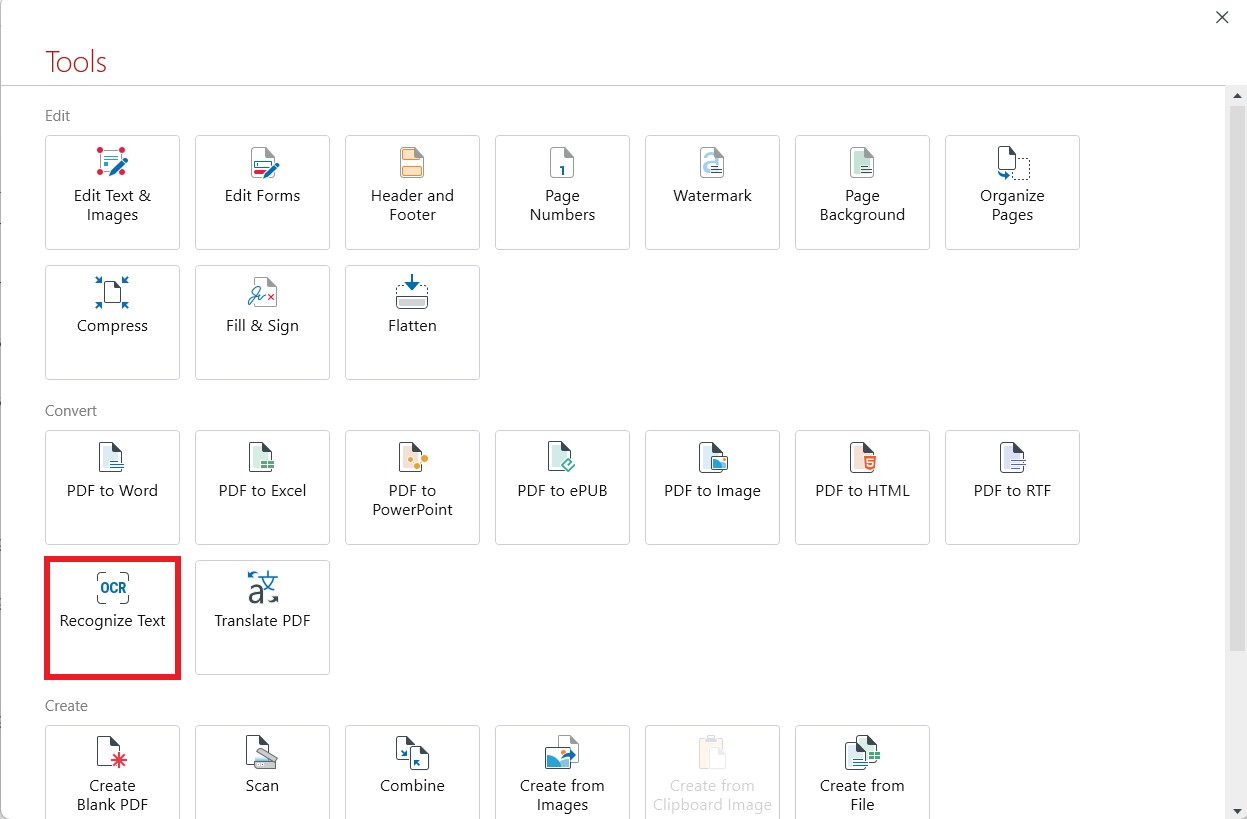
Task: Select the Edit Forms tool
Action: (x=262, y=192)
